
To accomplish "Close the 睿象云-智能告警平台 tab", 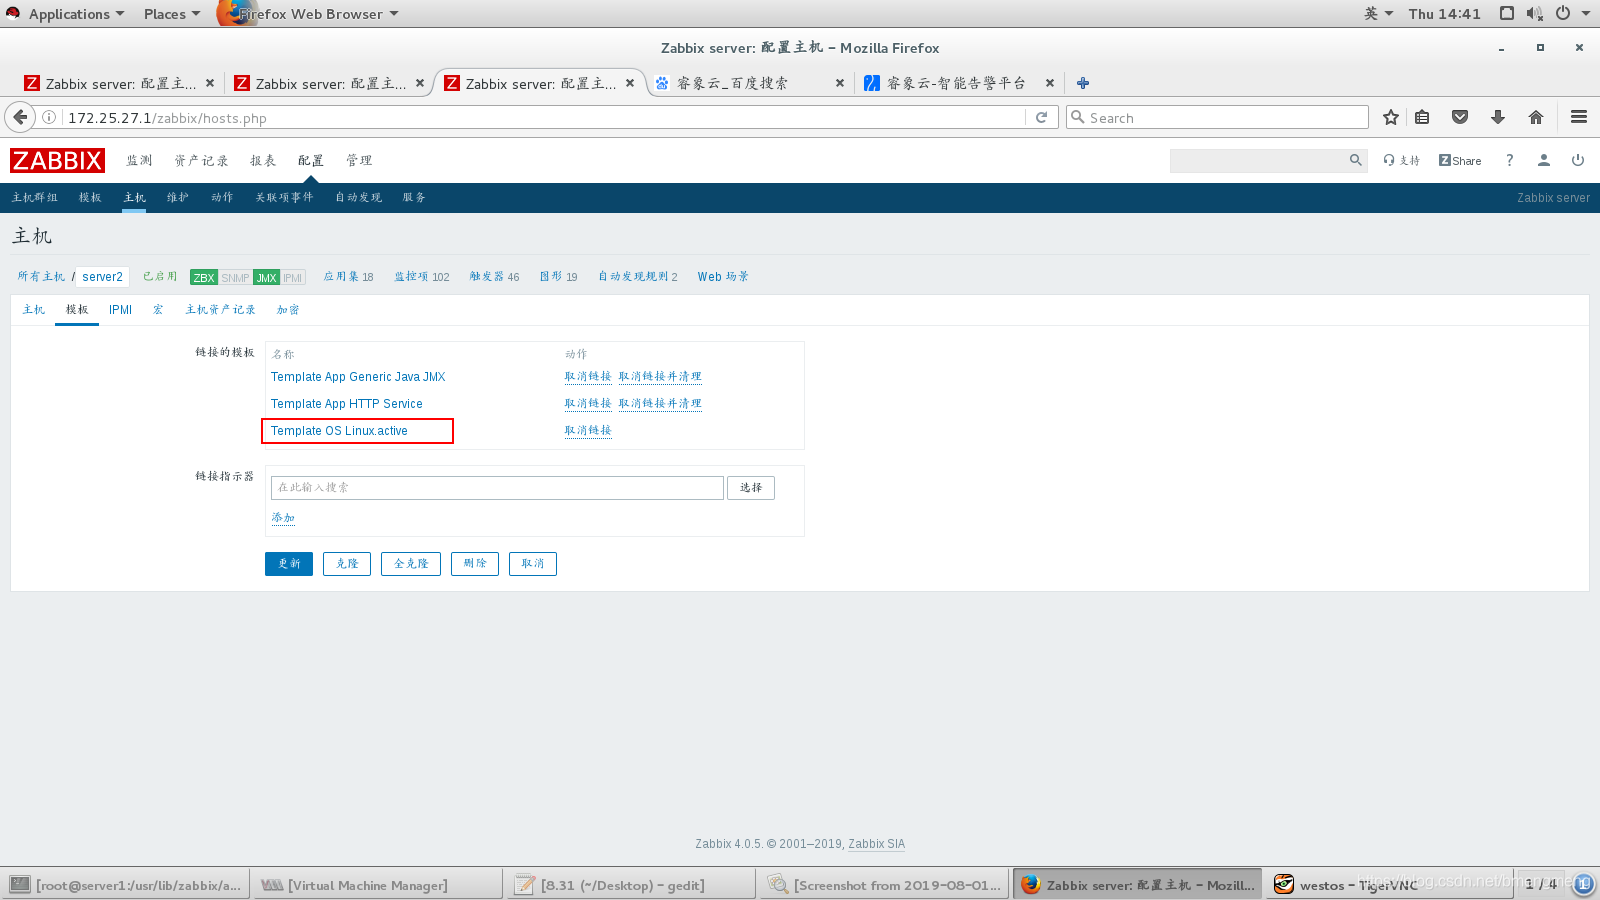I will tap(1049, 83).
